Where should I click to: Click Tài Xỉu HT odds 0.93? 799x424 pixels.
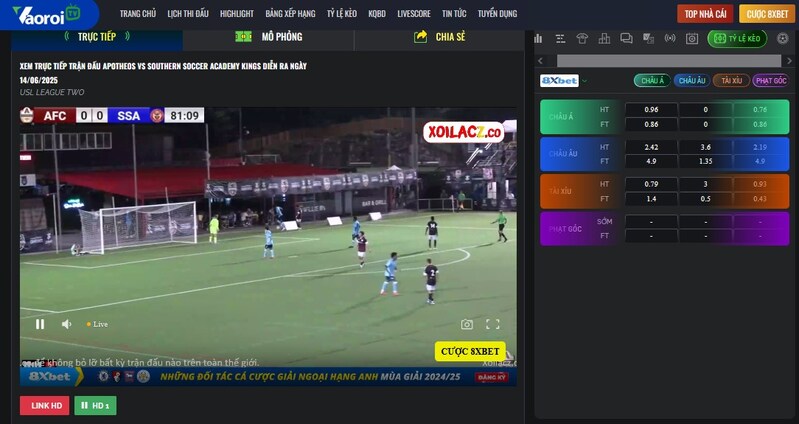[x=760, y=184]
